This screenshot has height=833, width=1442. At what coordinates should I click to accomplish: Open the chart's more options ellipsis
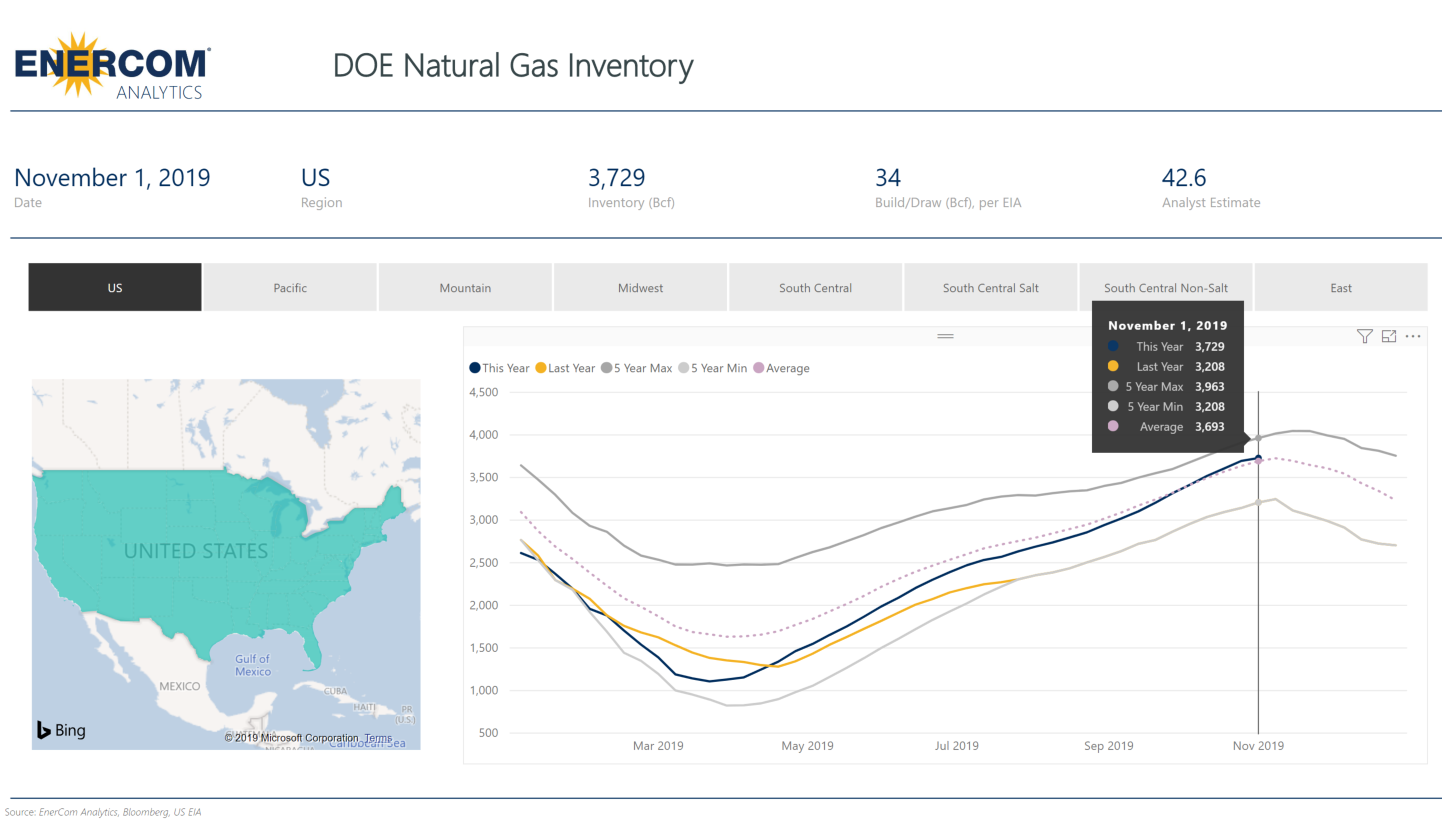1413,336
